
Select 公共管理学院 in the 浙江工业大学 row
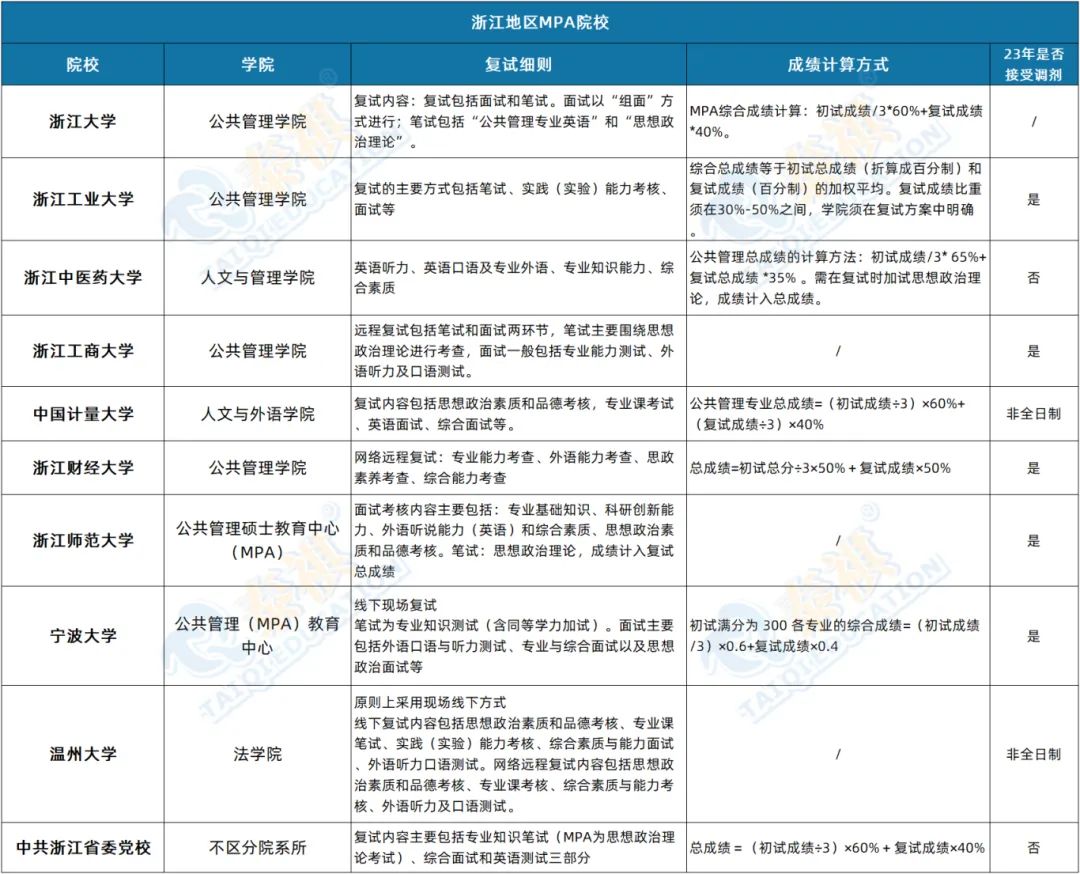click(258, 200)
